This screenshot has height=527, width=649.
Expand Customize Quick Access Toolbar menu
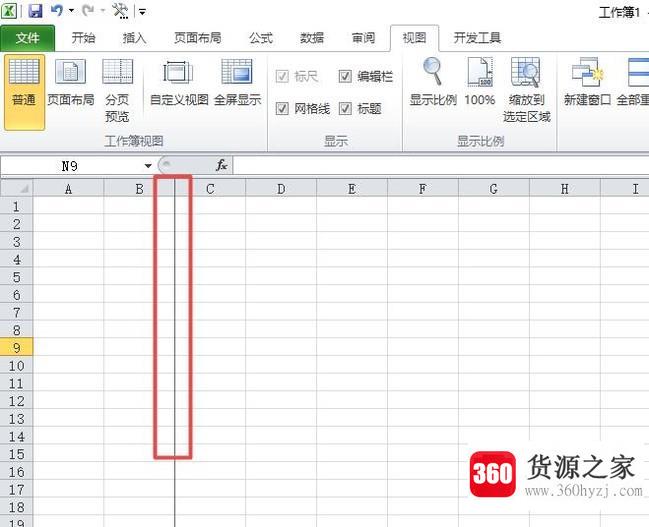coord(142,12)
